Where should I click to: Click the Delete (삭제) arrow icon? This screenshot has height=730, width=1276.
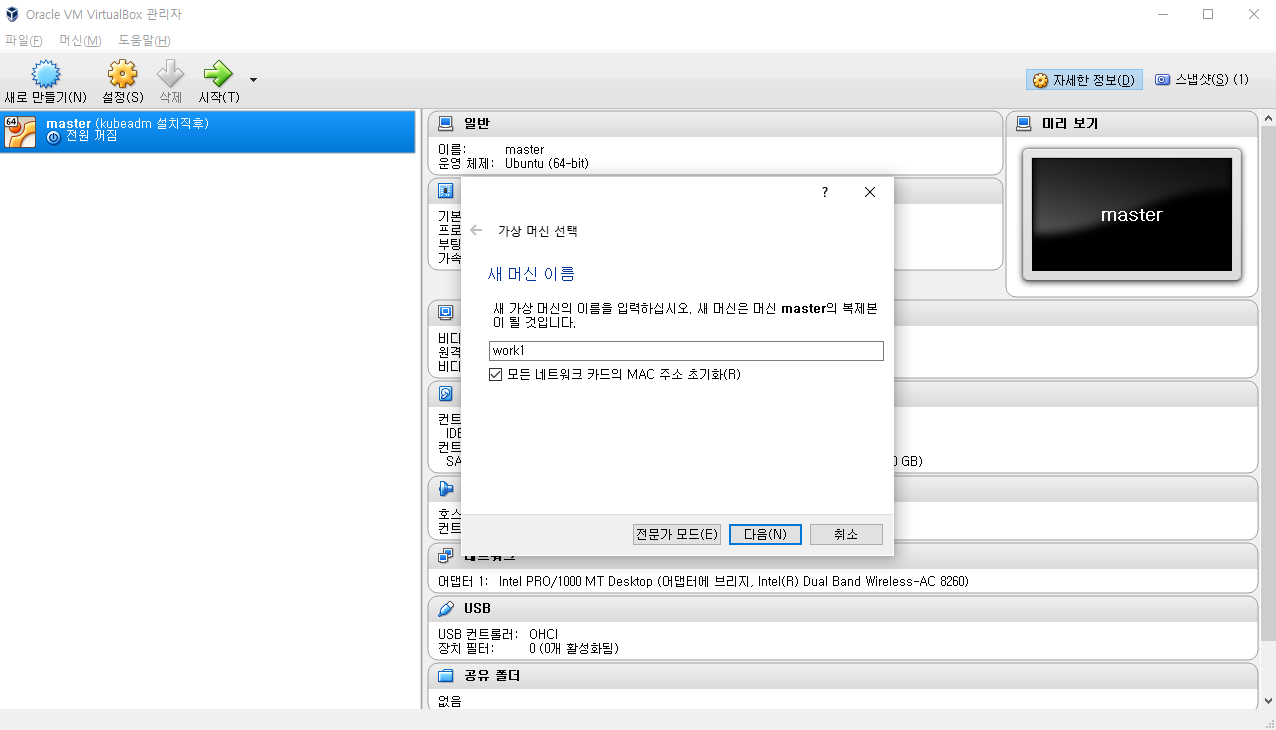171,75
